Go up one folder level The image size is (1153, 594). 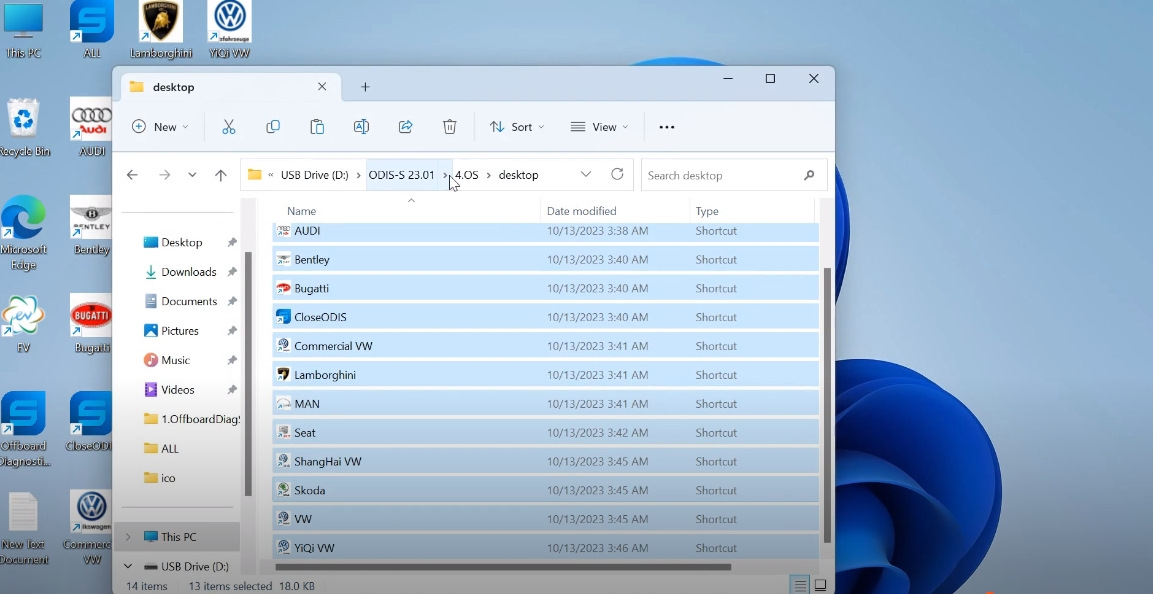(221, 175)
